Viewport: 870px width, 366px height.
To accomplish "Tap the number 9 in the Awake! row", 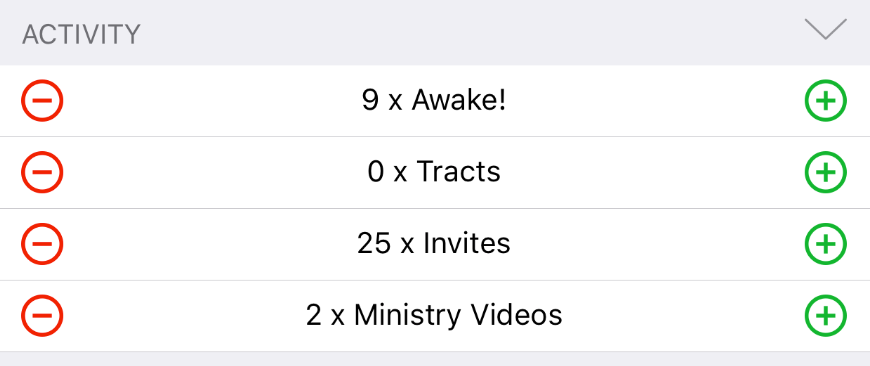I will tap(370, 100).
